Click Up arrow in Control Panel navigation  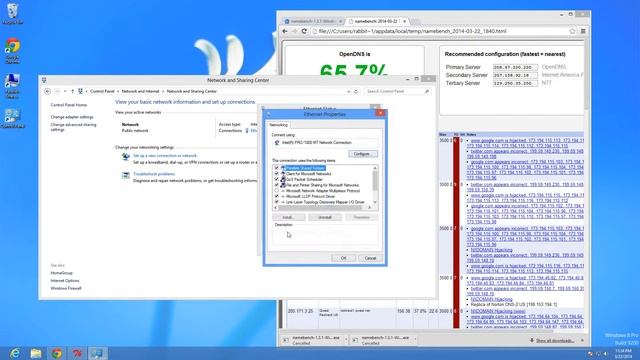pos(73,91)
